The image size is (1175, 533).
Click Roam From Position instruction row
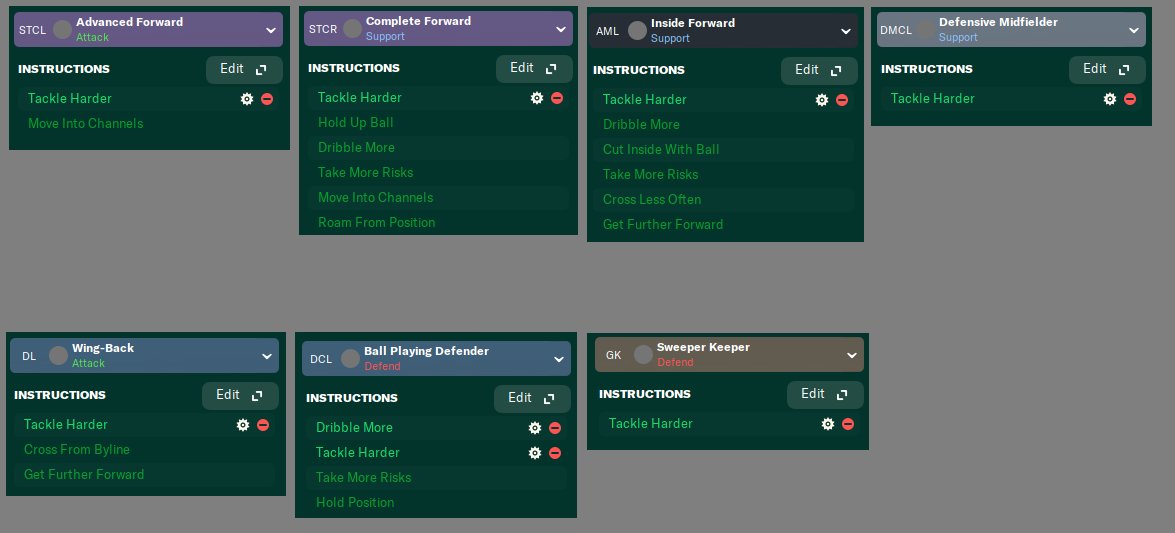[x=376, y=223]
